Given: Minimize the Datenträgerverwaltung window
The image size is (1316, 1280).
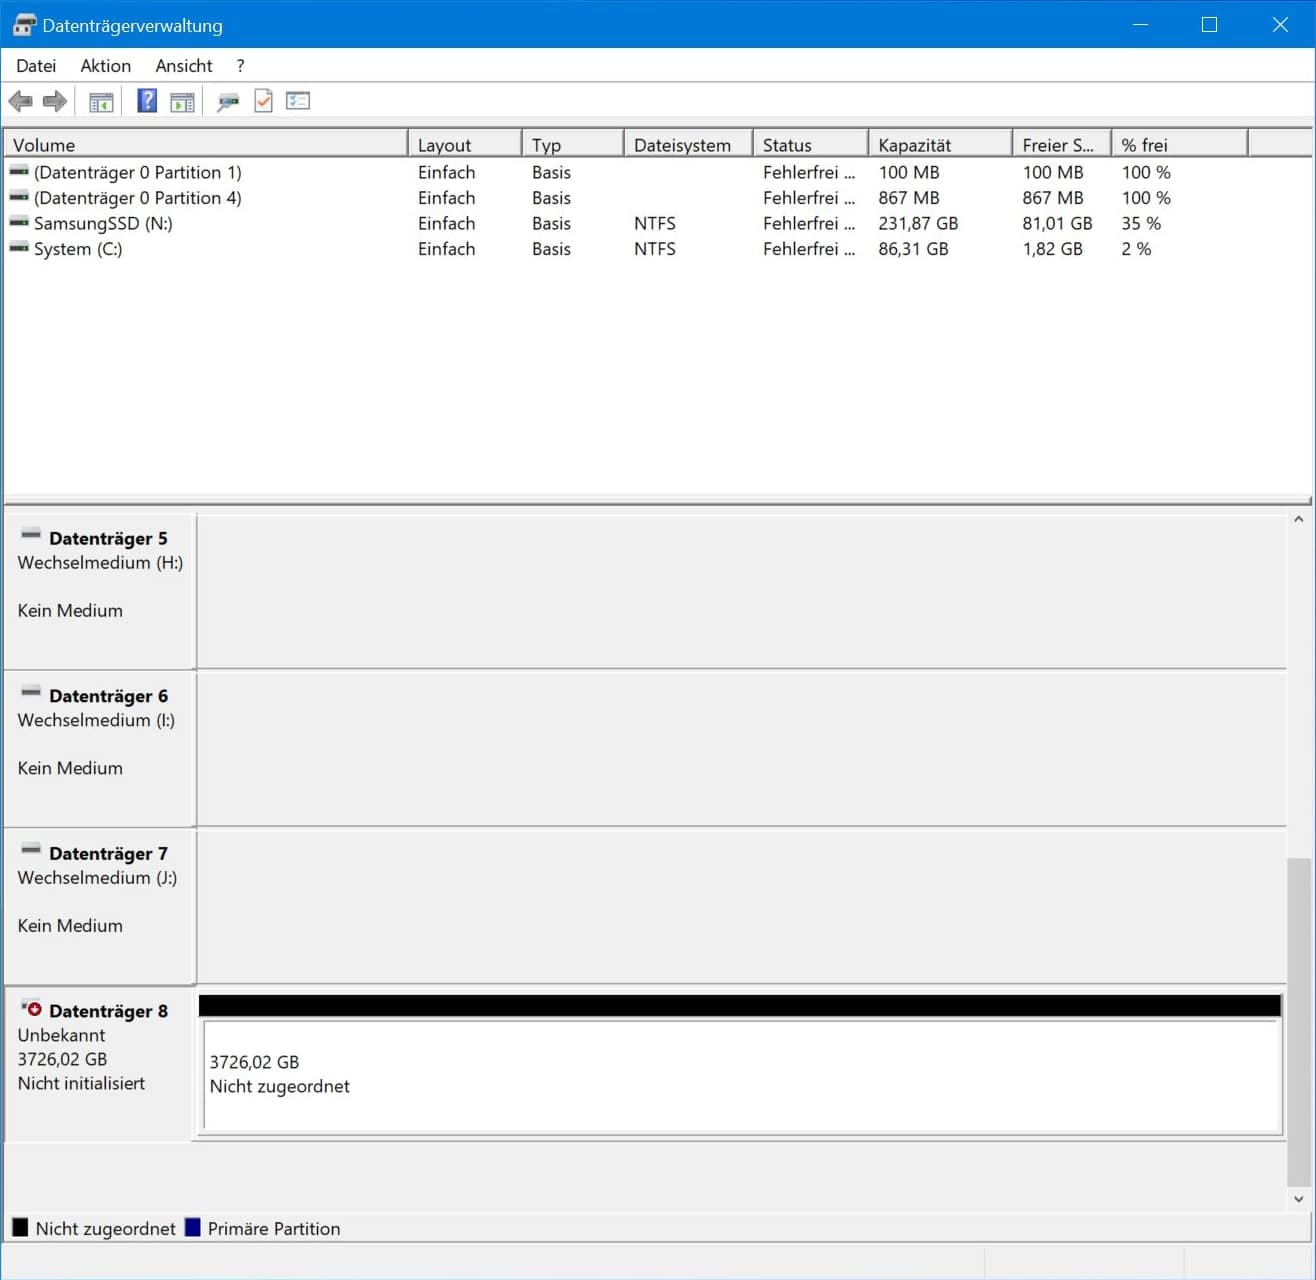Looking at the screenshot, I should click(1140, 24).
